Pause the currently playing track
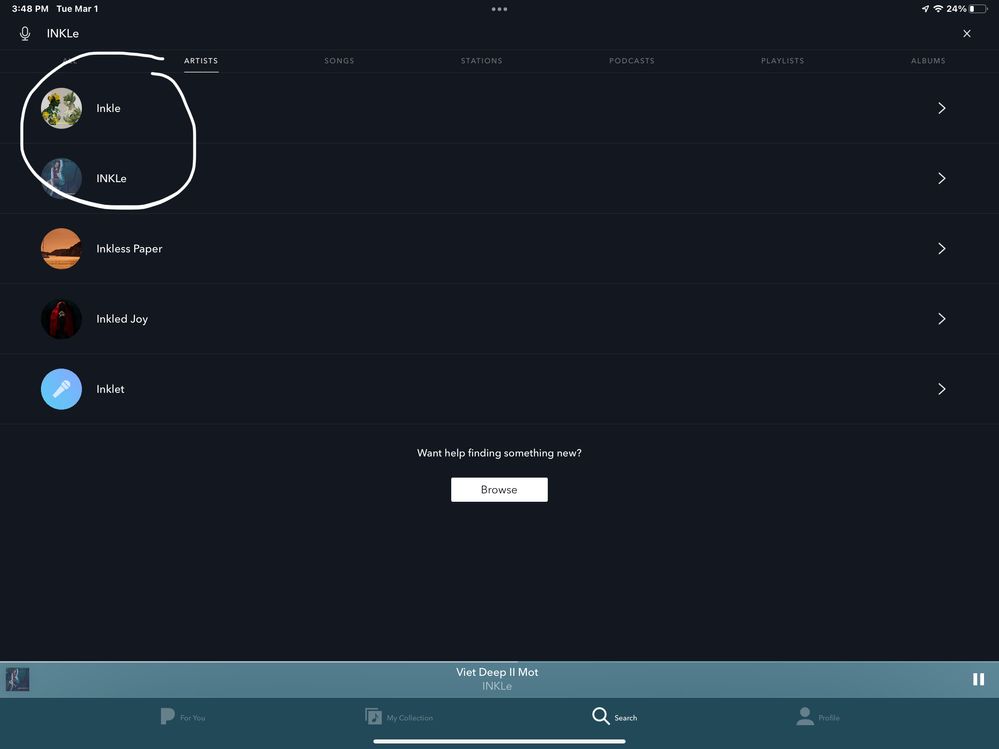Image resolution: width=999 pixels, height=749 pixels. point(978,679)
